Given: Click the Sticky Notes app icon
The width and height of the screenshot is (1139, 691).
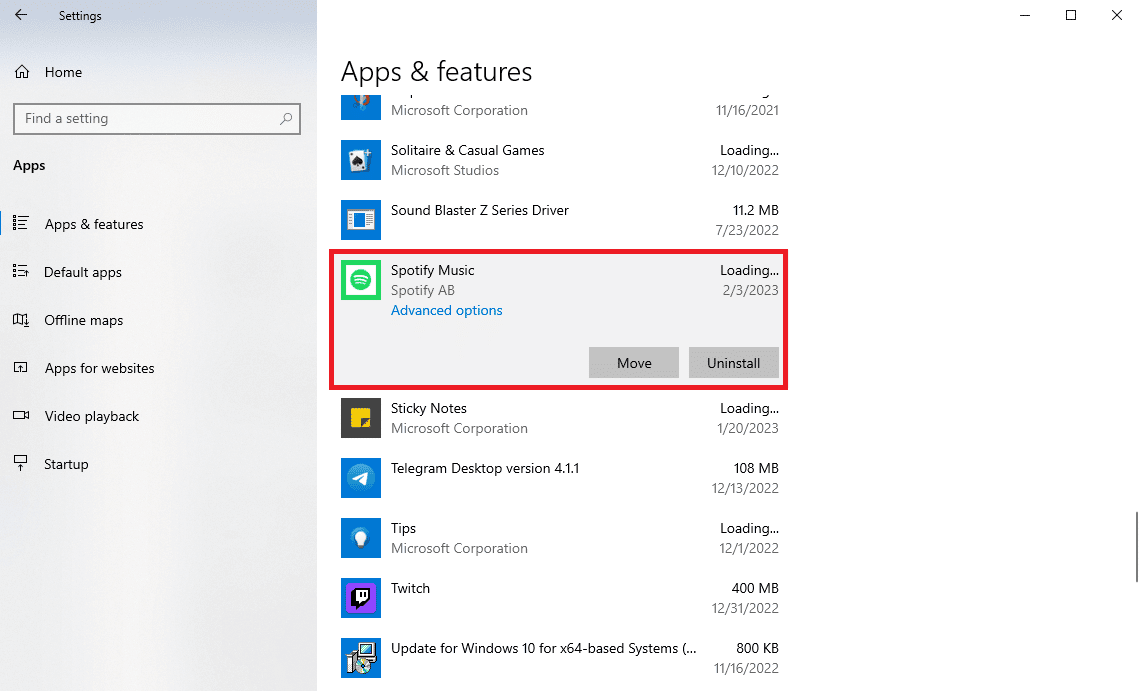Looking at the screenshot, I should pyautogui.click(x=361, y=418).
